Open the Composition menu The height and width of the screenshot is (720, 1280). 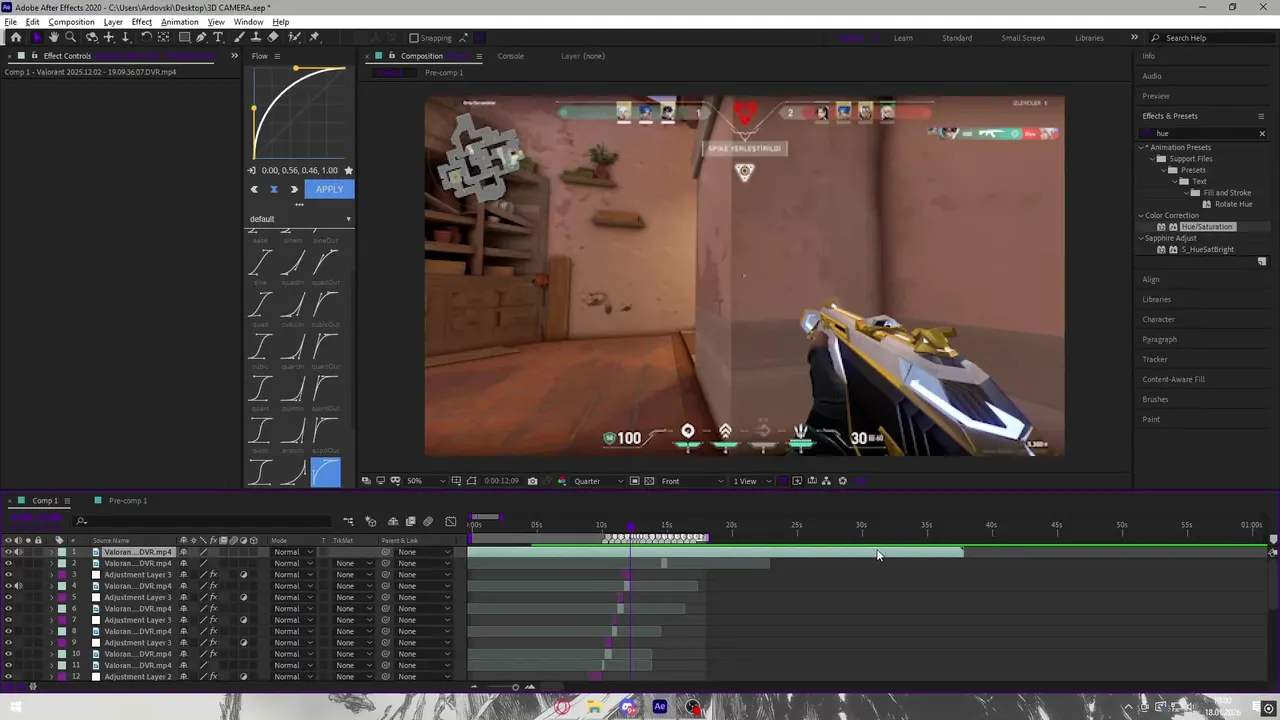(71, 22)
